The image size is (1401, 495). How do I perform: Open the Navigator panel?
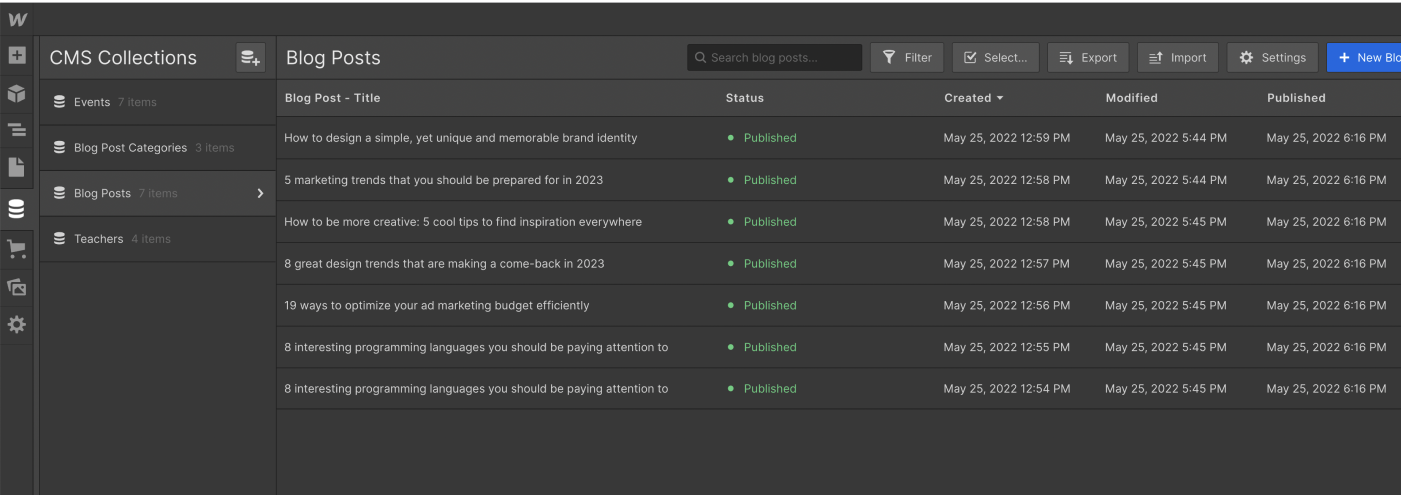pyautogui.click(x=17, y=130)
